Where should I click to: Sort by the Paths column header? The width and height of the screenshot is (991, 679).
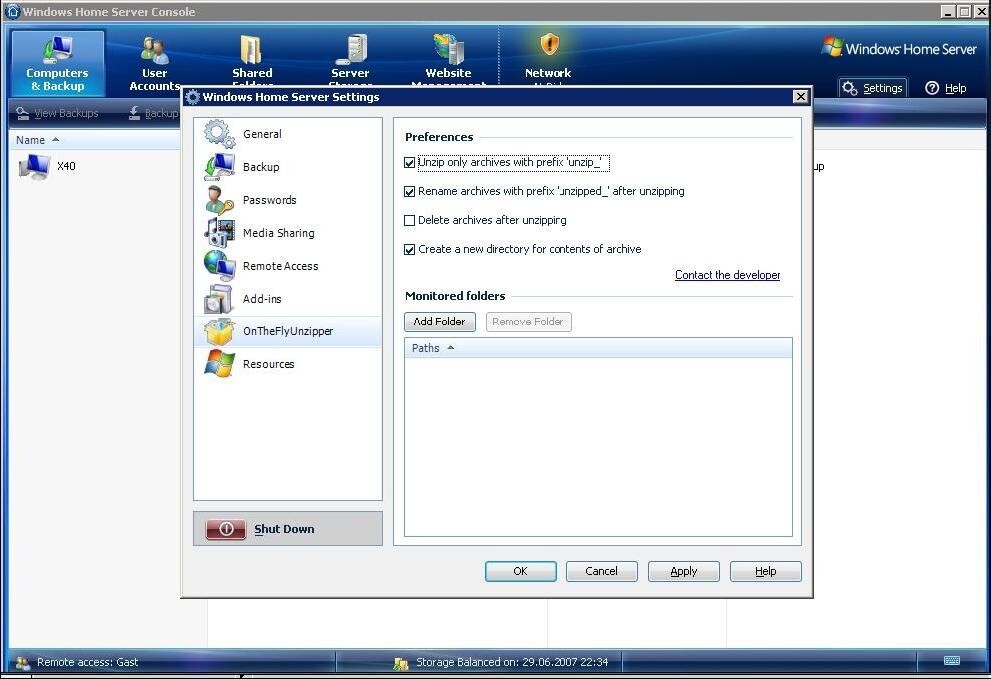(x=598, y=348)
